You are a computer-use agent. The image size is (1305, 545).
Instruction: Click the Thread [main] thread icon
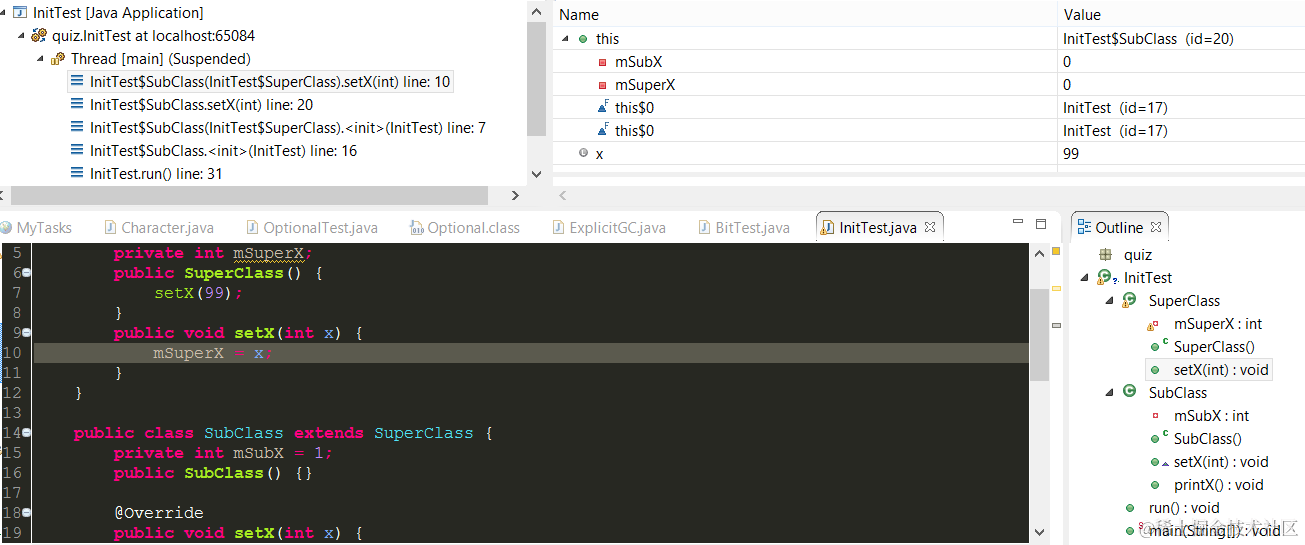(58, 59)
